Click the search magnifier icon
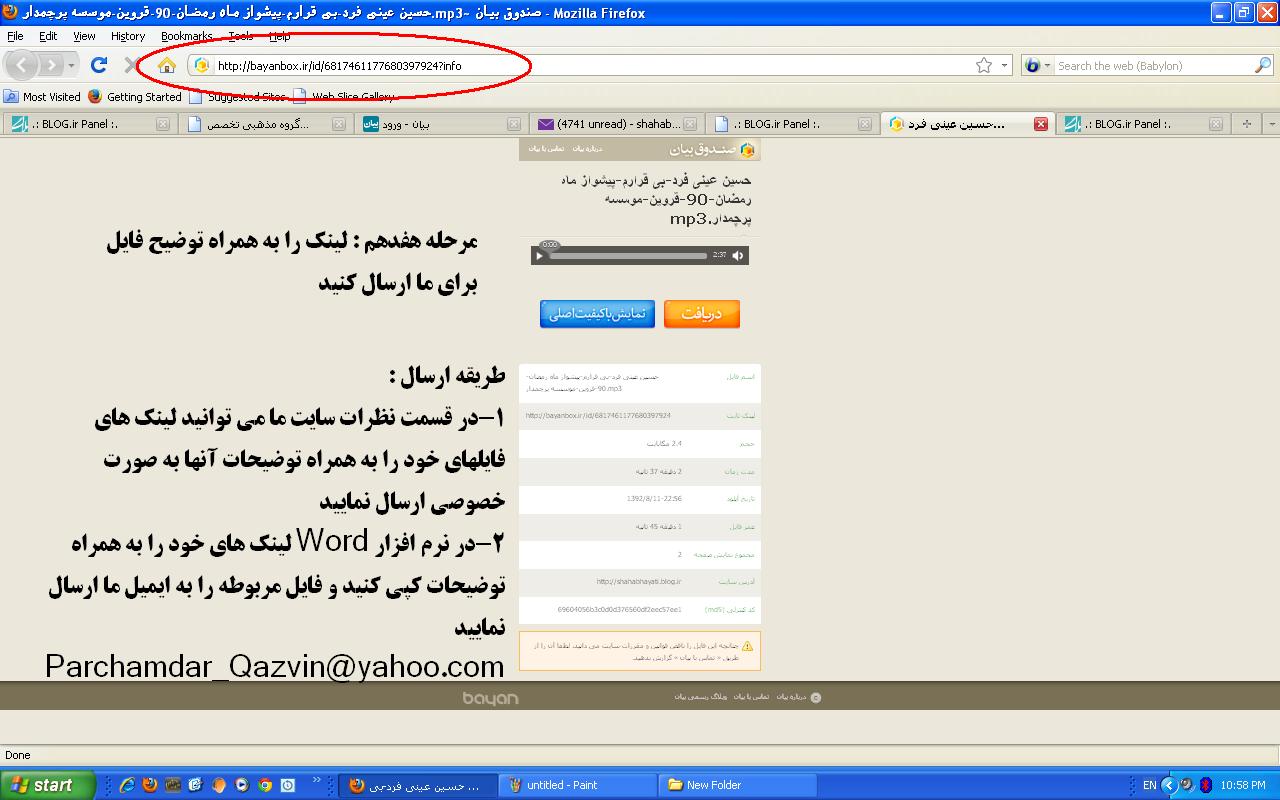Viewport: 1280px width, 800px height. point(1263,65)
